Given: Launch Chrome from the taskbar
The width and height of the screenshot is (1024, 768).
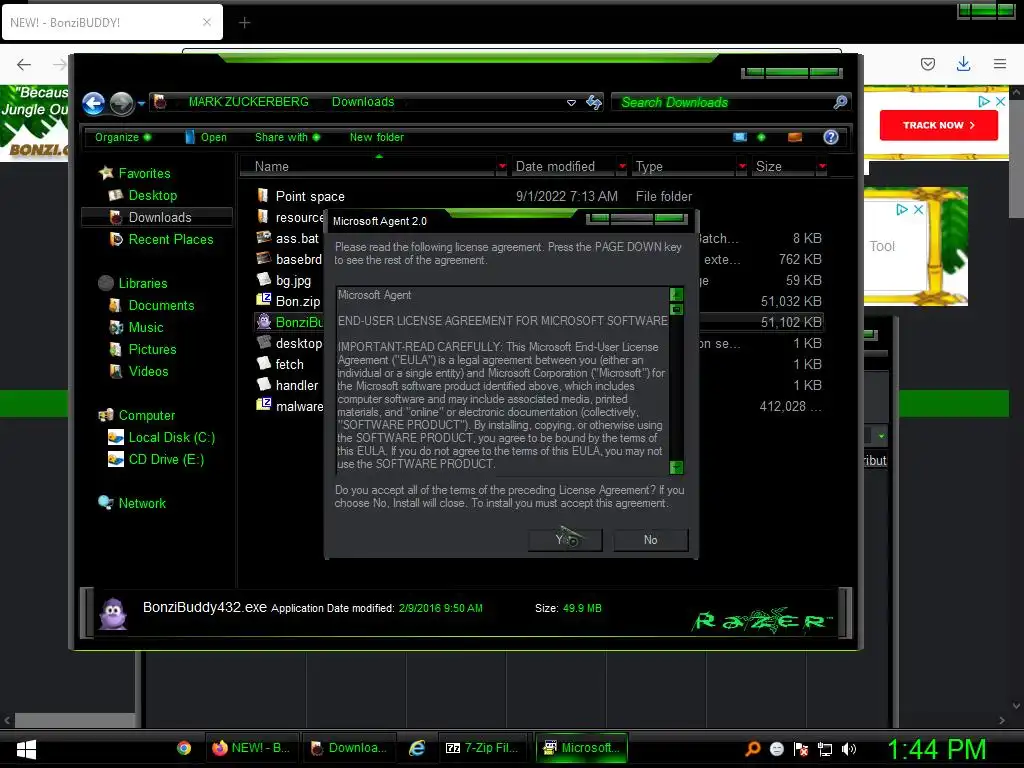Looking at the screenshot, I should (184, 748).
